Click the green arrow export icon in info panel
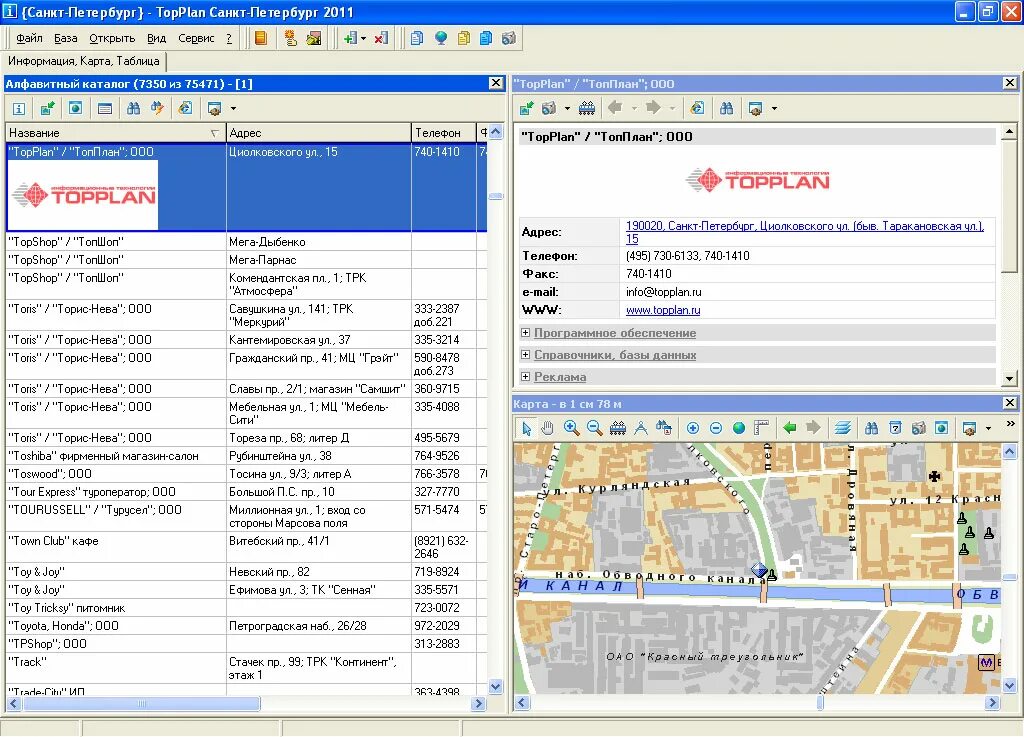Viewport: 1024px width, 737px height. (526, 108)
